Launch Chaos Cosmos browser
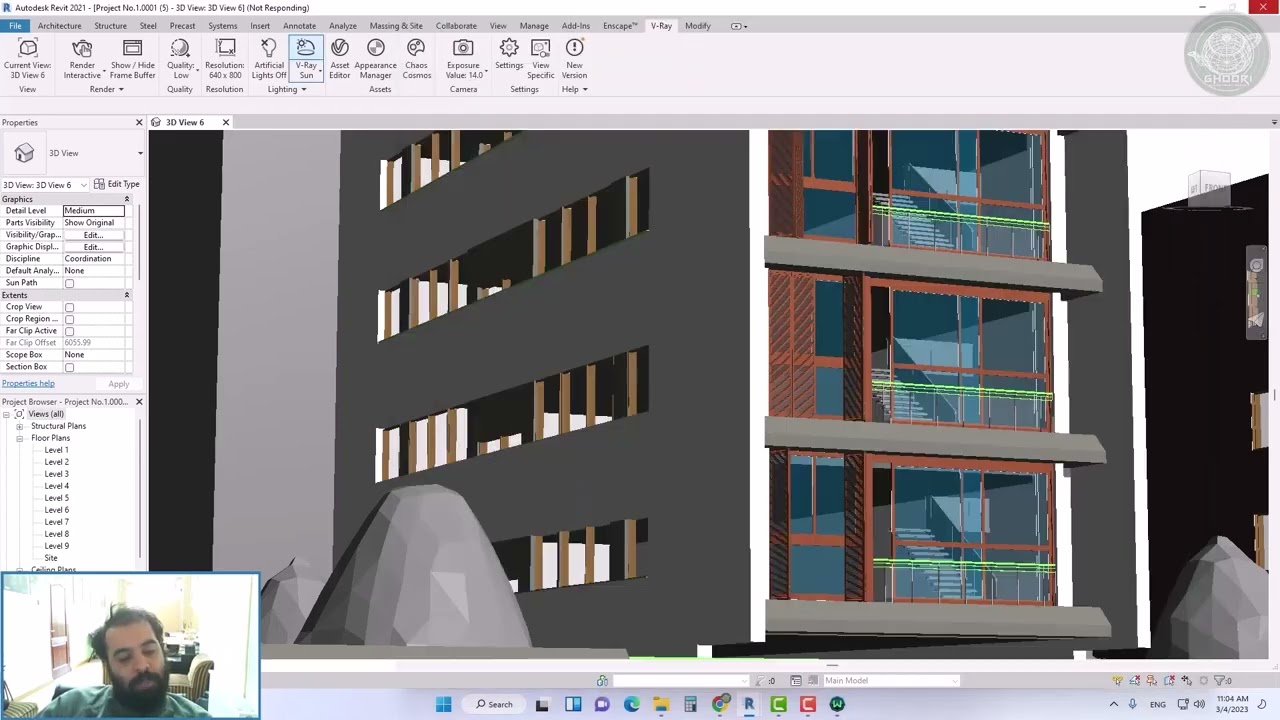The width and height of the screenshot is (1280, 720). click(x=416, y=59)
